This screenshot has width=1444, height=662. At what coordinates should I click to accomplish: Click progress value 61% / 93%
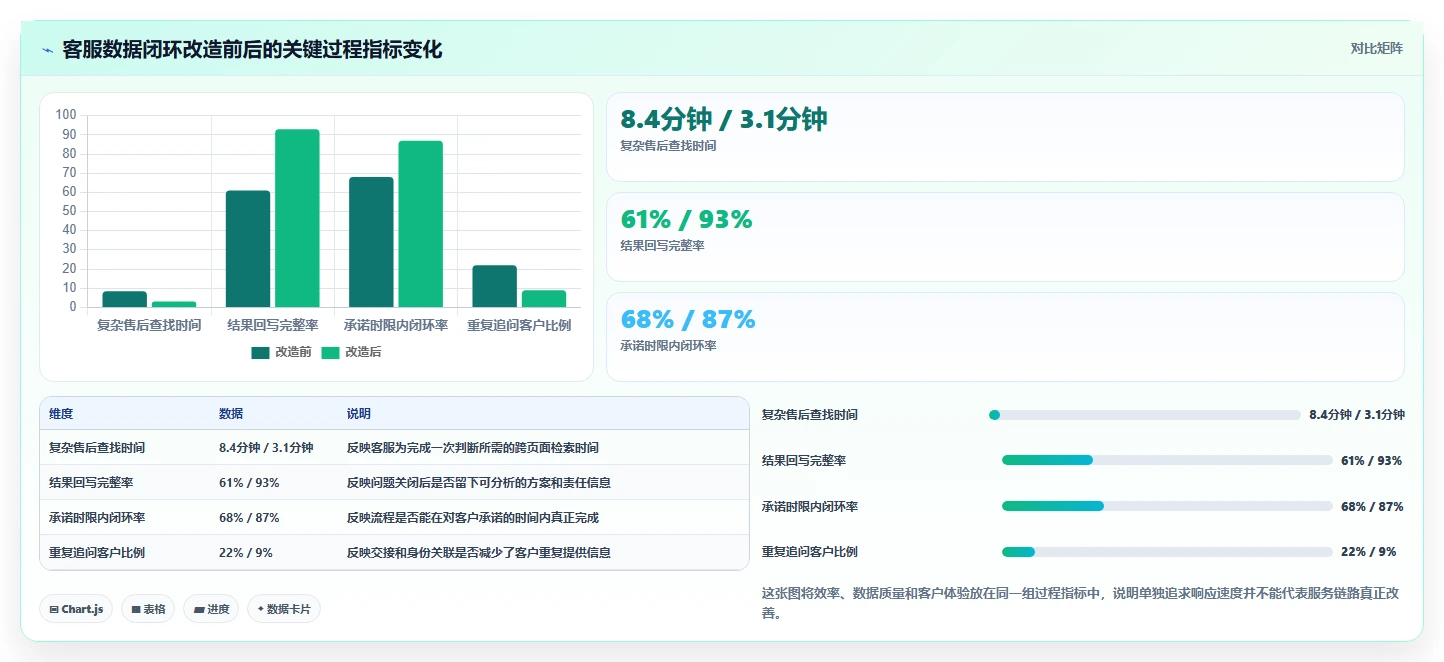point(1371,461)
